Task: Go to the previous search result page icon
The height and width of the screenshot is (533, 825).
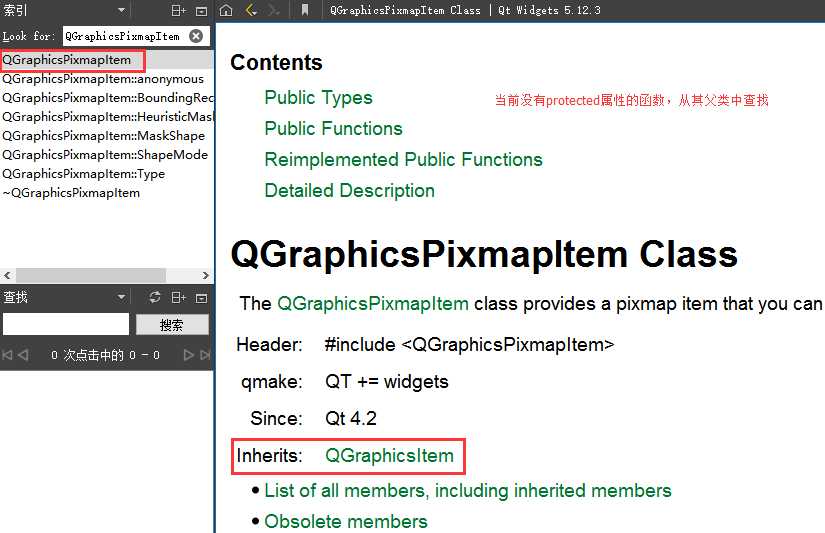Action: [23, 355]
